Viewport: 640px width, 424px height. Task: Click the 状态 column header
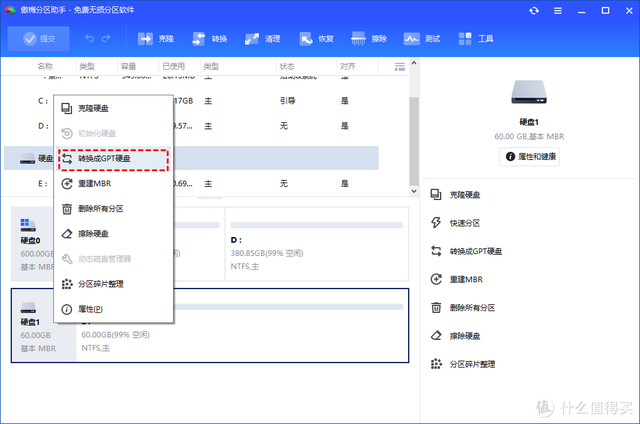tap(287, 66)
